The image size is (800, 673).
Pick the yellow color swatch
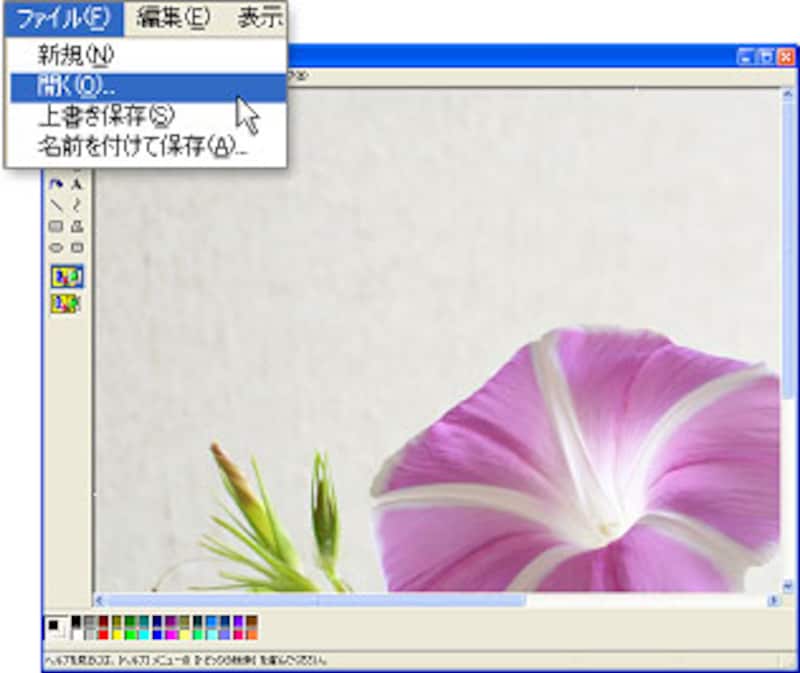click(117, 633)
